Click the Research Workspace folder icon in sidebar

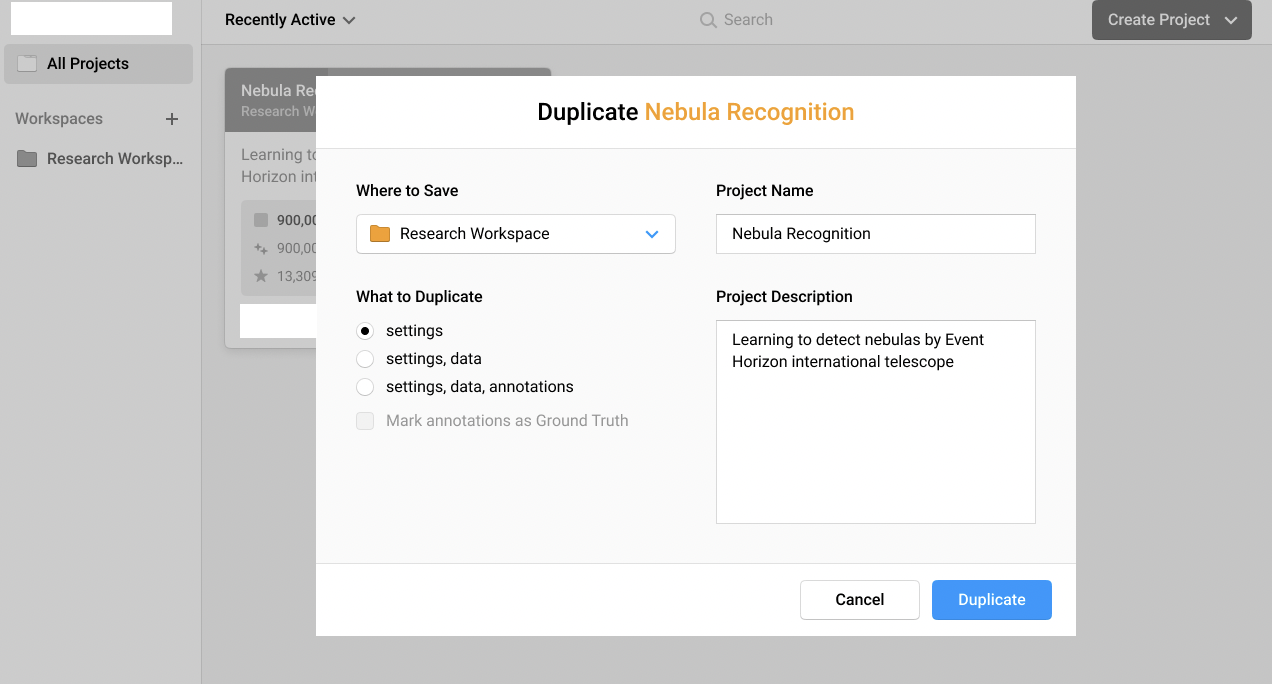coord(27,159)
